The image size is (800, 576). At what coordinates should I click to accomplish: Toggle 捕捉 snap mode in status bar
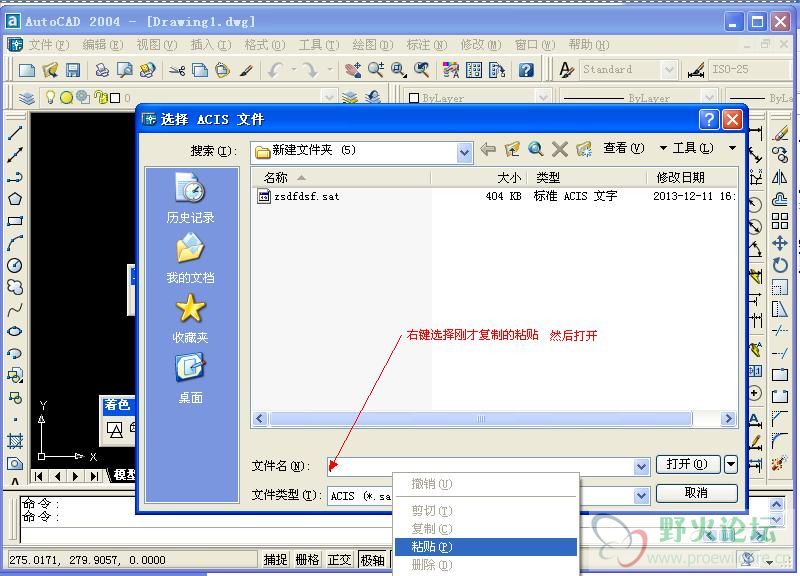[x=275, y=560]
